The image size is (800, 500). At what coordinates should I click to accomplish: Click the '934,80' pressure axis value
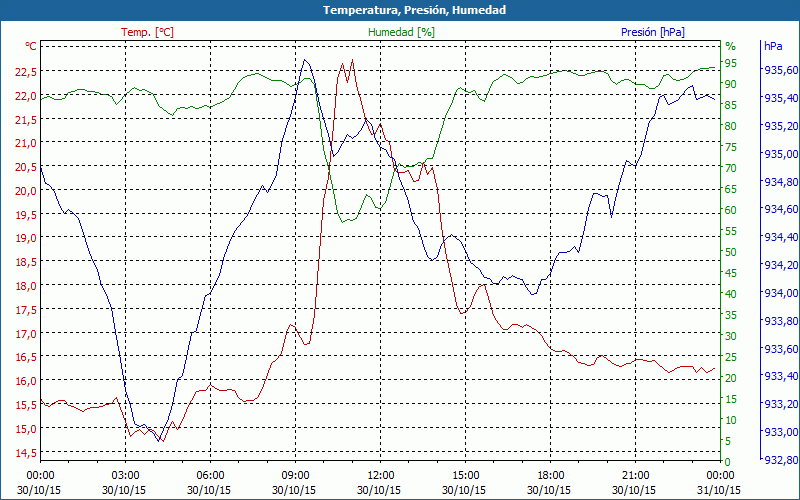(x=779, y=182)
